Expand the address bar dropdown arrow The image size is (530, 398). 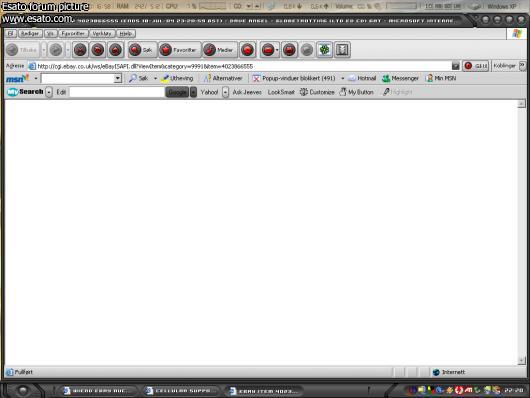[x=456, y=66]
